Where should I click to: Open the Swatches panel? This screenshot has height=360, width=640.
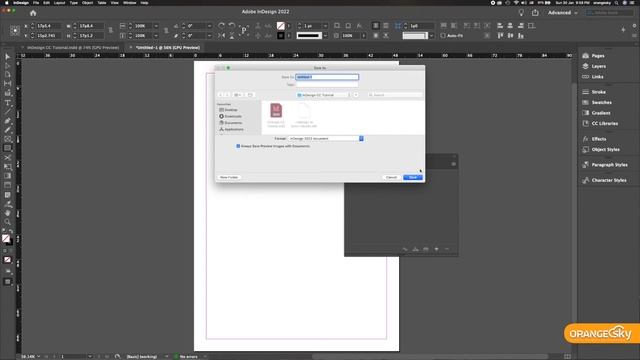(601, 102)
